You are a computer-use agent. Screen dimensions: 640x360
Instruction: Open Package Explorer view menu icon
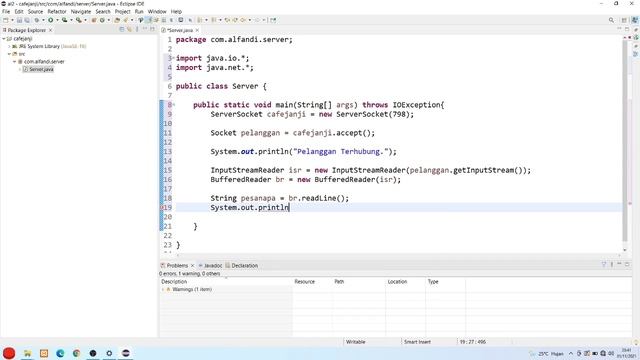pyautogui.click(x=137, y=29)
